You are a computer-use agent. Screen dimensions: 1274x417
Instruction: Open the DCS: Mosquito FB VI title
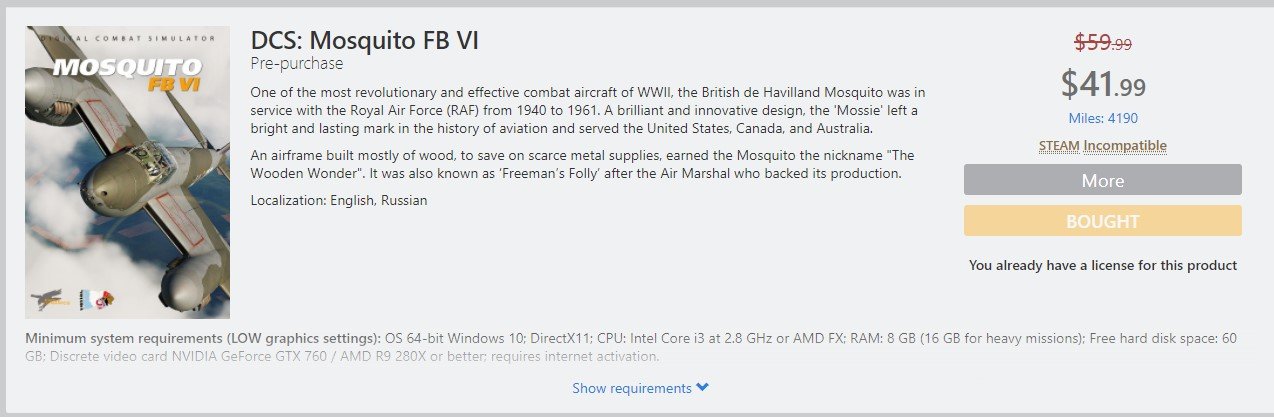pyautogui.click(x=366, y=41)
